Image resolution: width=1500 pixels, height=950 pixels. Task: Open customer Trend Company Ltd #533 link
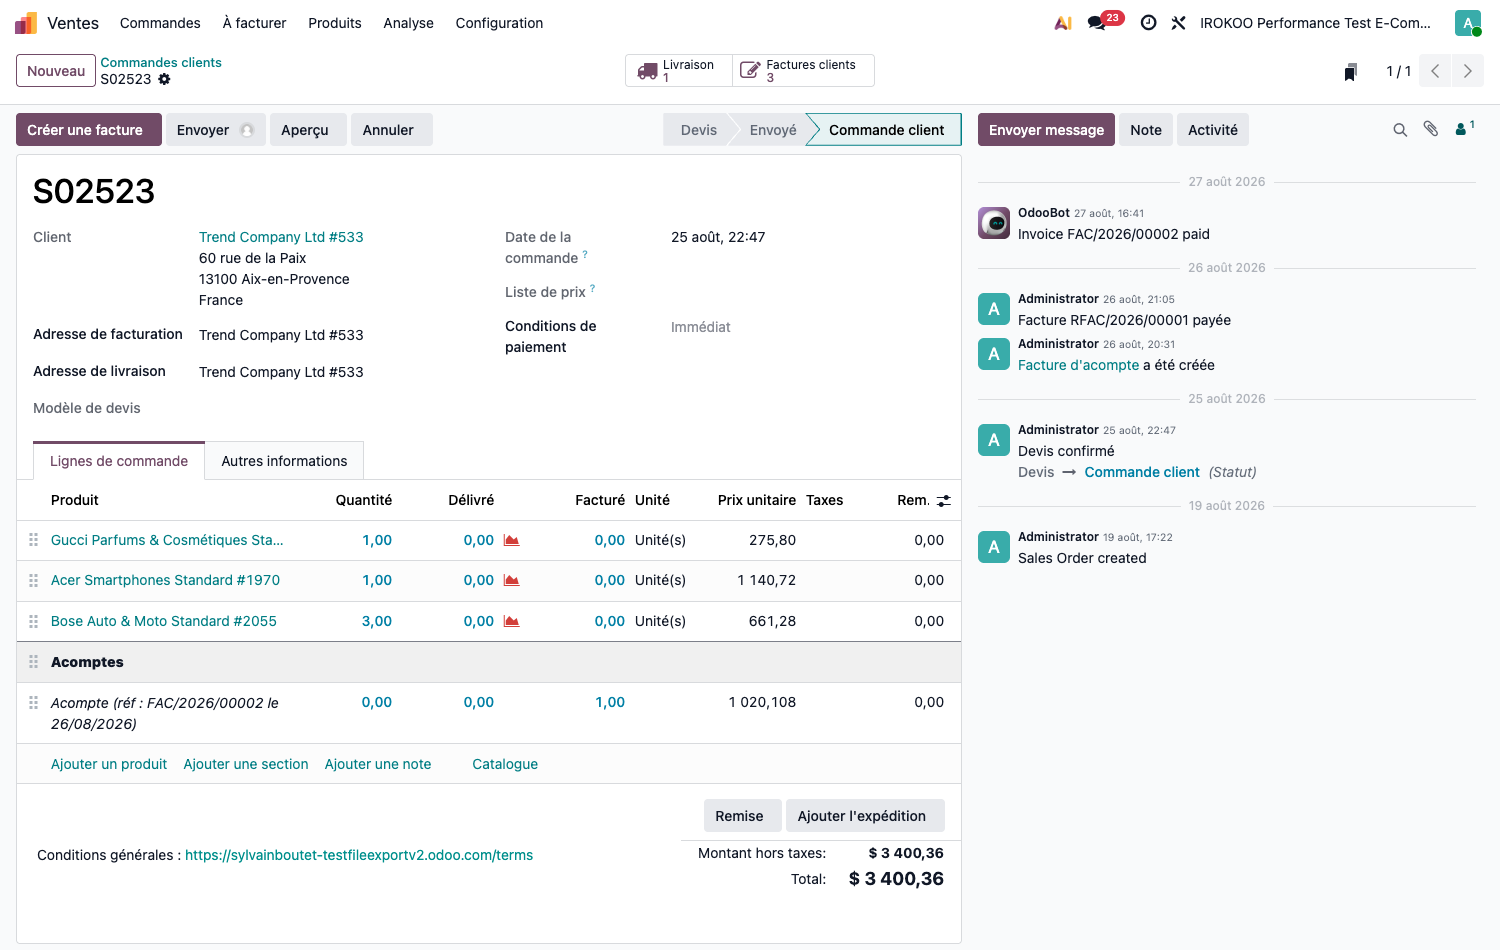(281, 237)
